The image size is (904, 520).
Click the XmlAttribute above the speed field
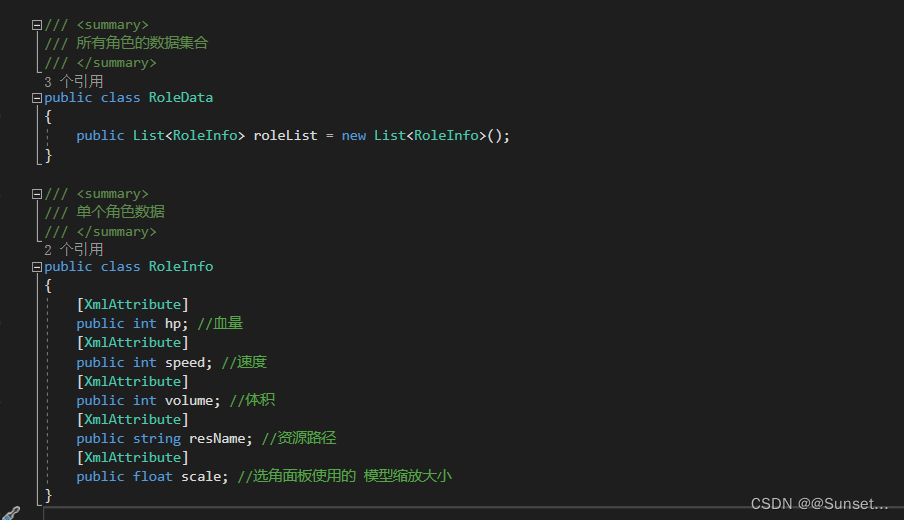[x=133, y=342]
